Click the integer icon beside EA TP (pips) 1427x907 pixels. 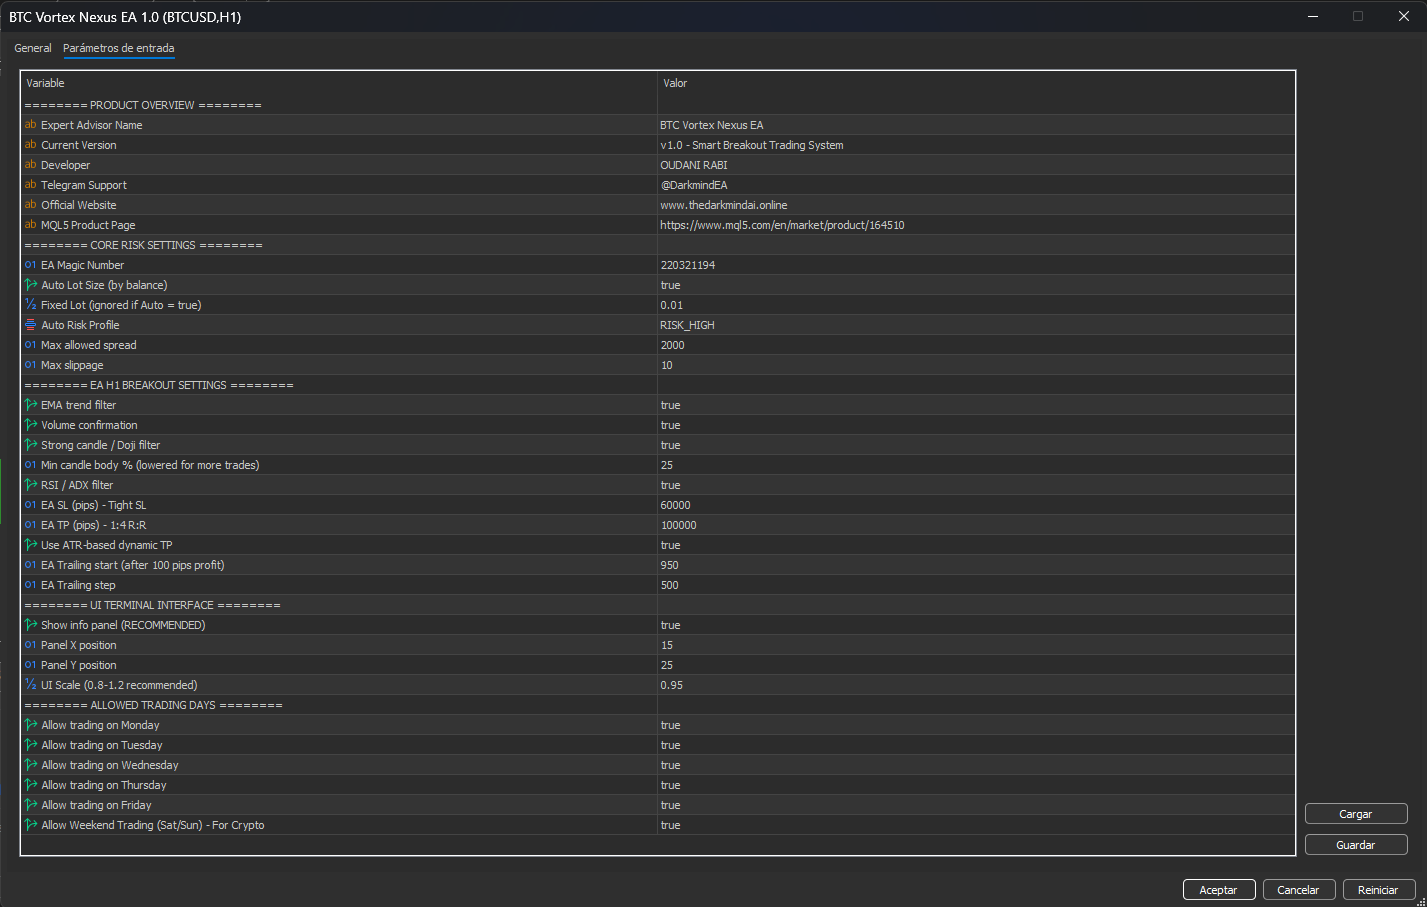[30, 525]
